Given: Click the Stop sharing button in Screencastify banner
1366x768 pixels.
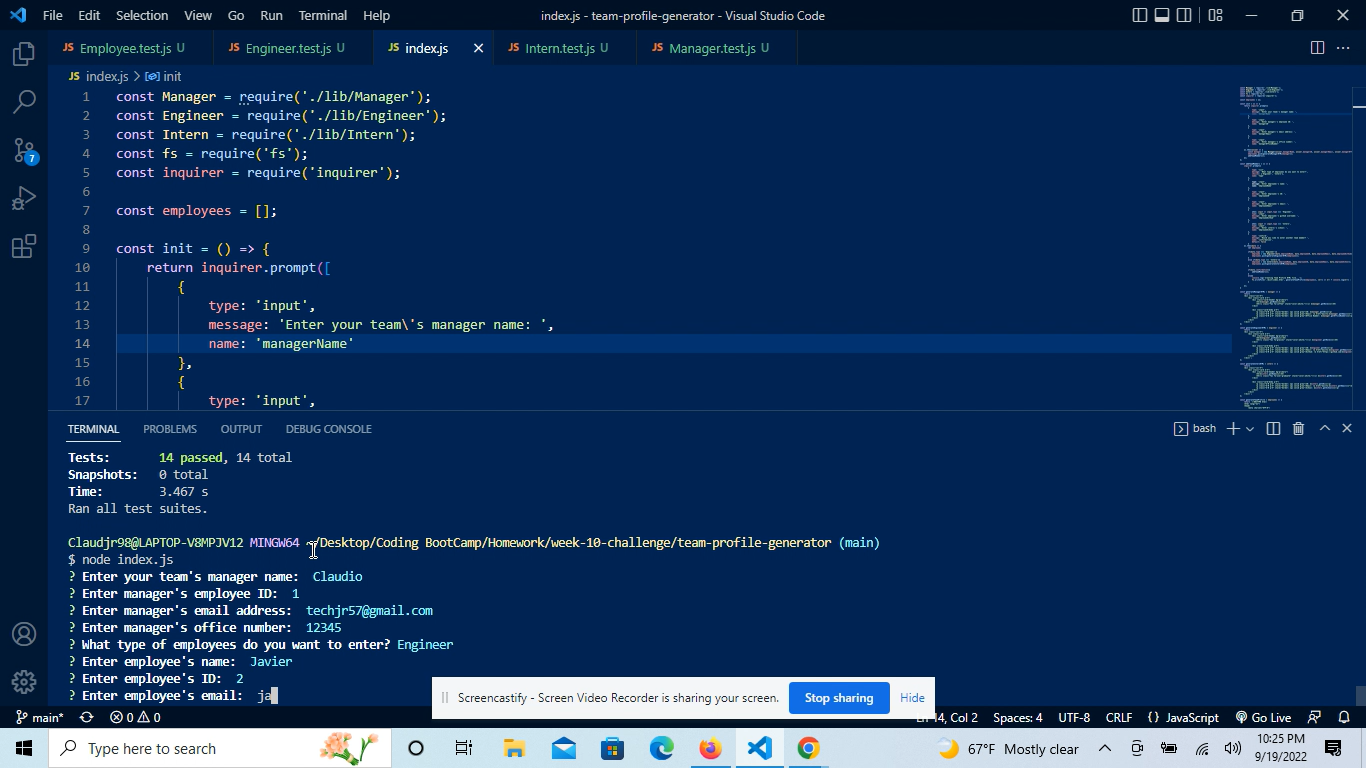Looking at the screenshot, I should click(x=838, y=697).
